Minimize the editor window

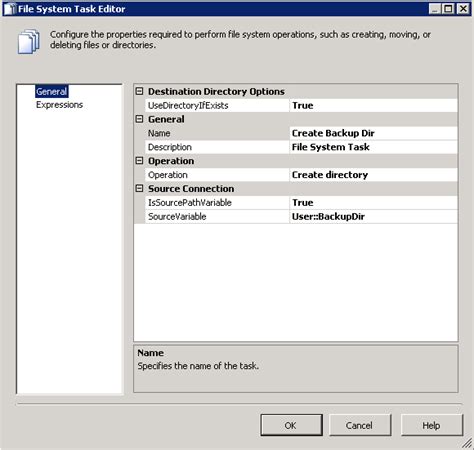(435, 8)
